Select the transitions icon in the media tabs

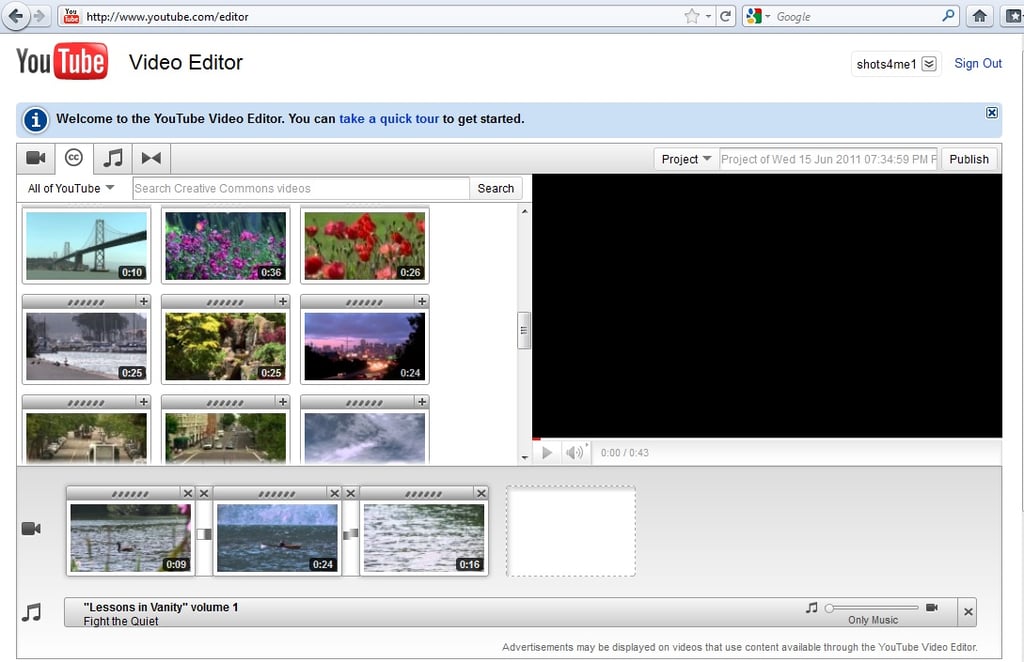[152, 157]
